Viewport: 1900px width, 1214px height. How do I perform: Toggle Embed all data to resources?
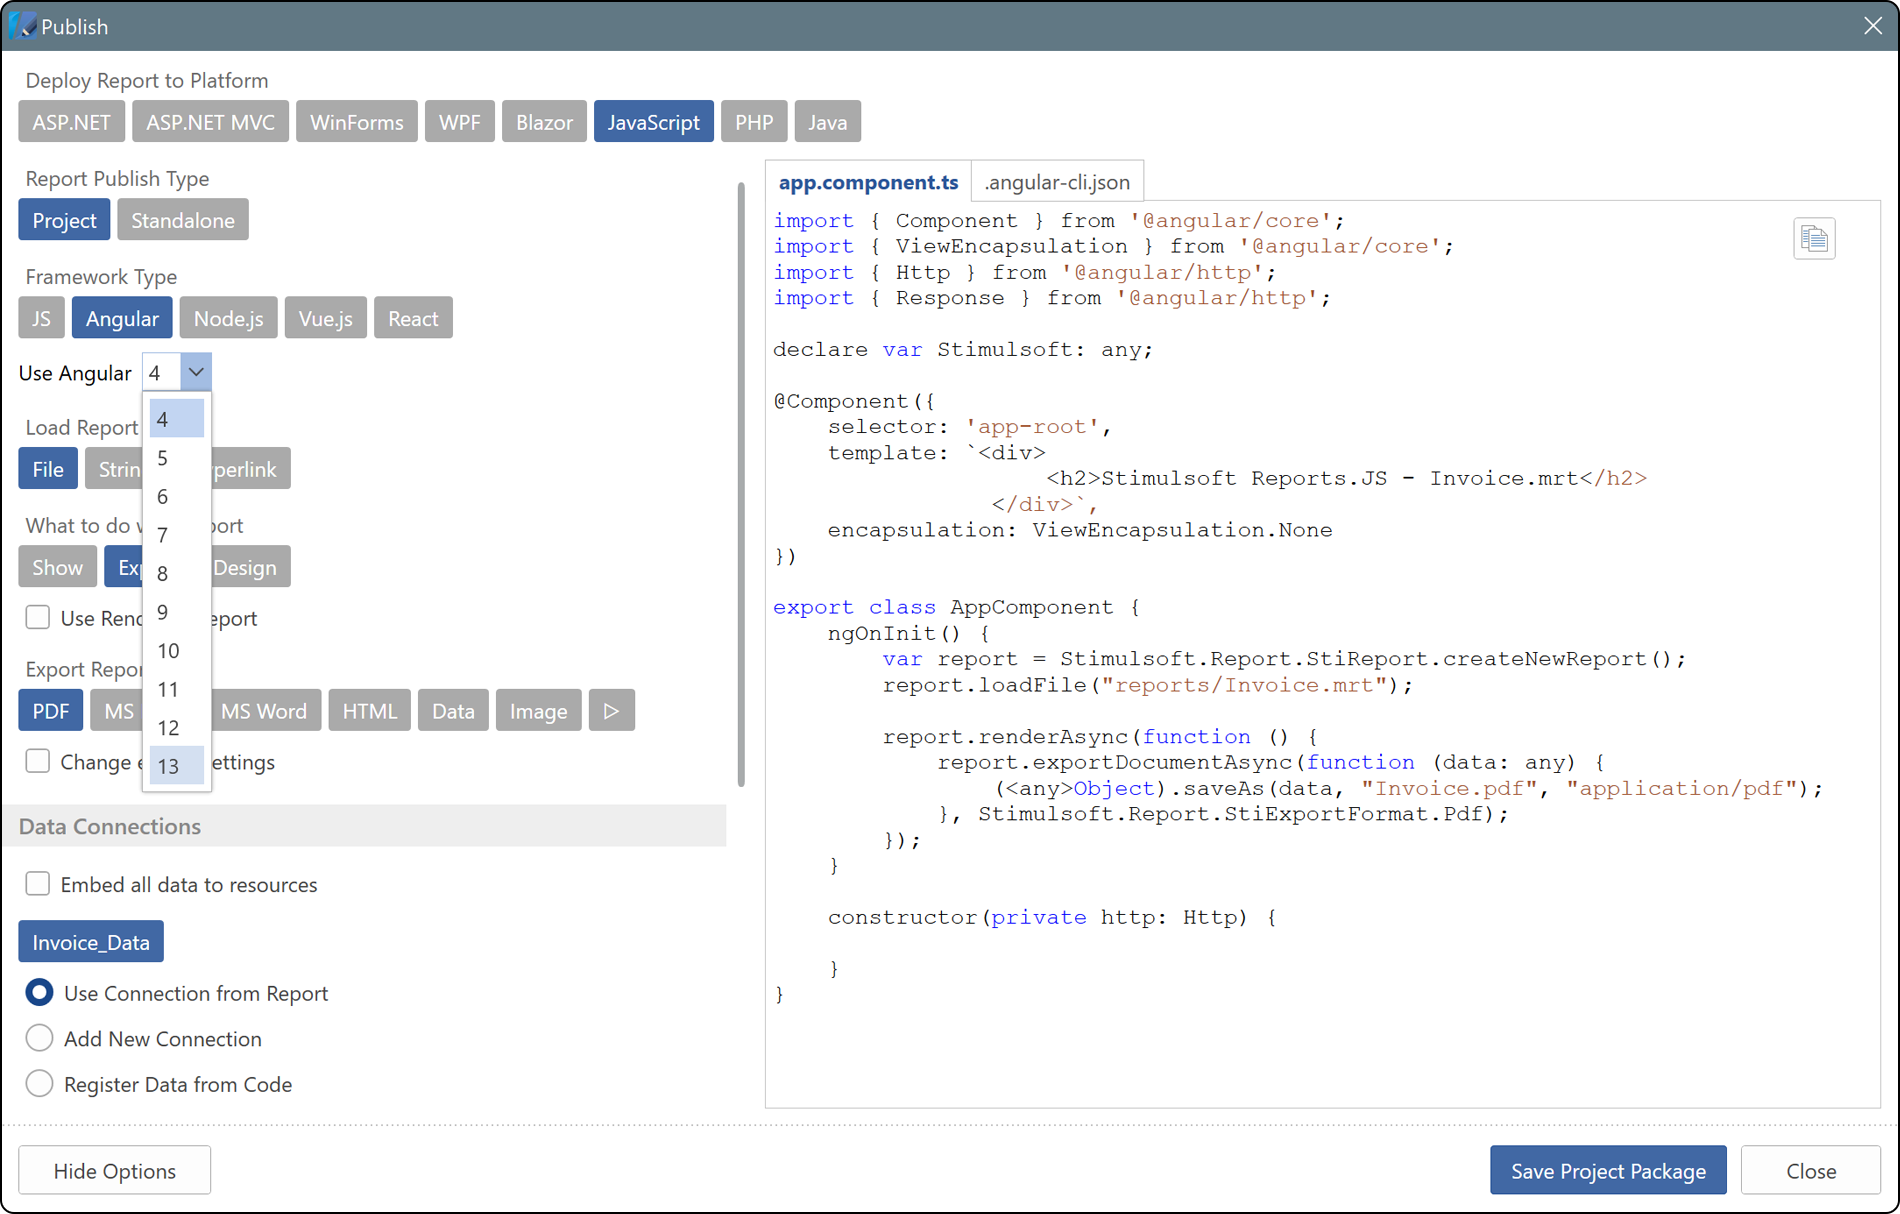pyautogui.click(x=38, y=884)
